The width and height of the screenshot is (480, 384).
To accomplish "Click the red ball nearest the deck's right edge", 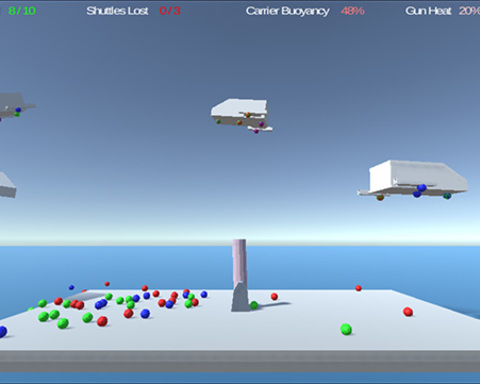I will point(408,312).
